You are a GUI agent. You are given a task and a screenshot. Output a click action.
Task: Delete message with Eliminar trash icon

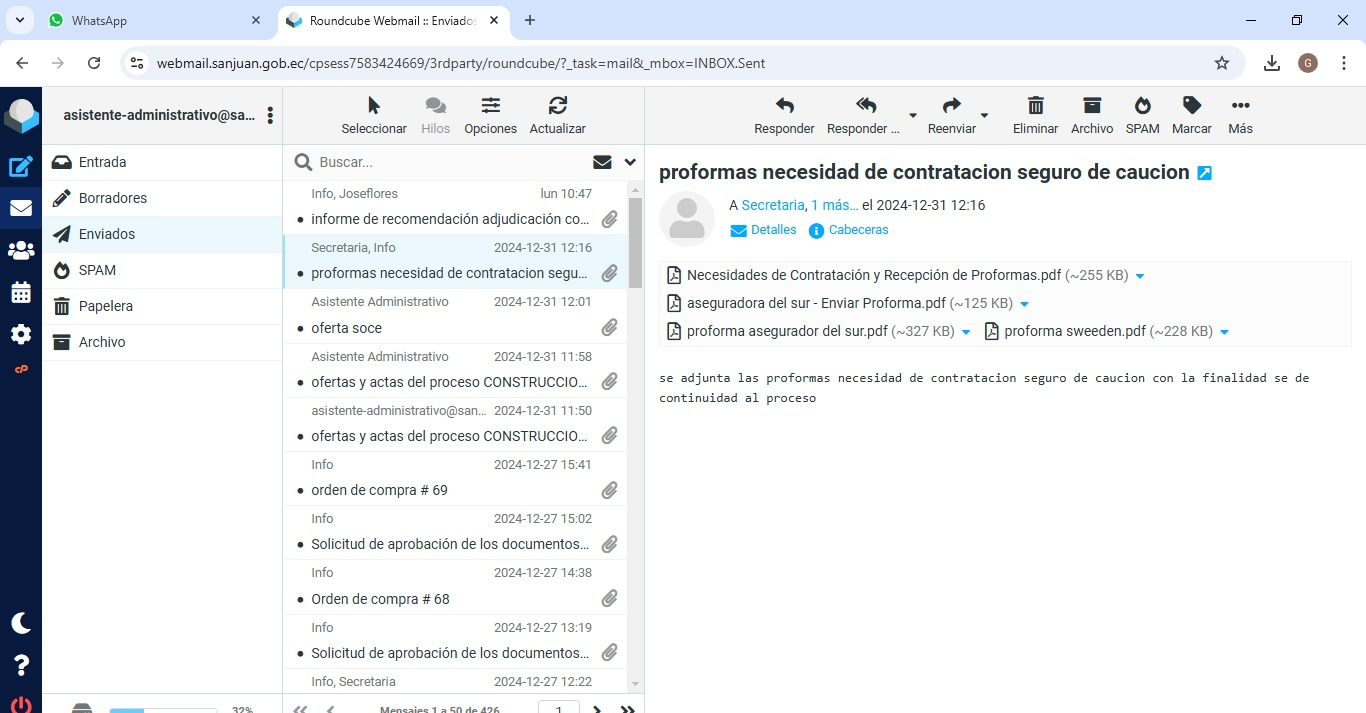tap(1035, 106)
